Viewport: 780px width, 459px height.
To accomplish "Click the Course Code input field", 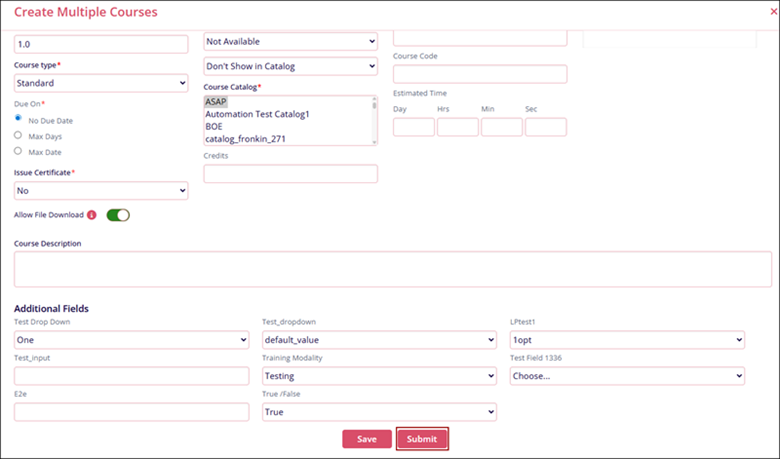I will click(x=480, y=74).
